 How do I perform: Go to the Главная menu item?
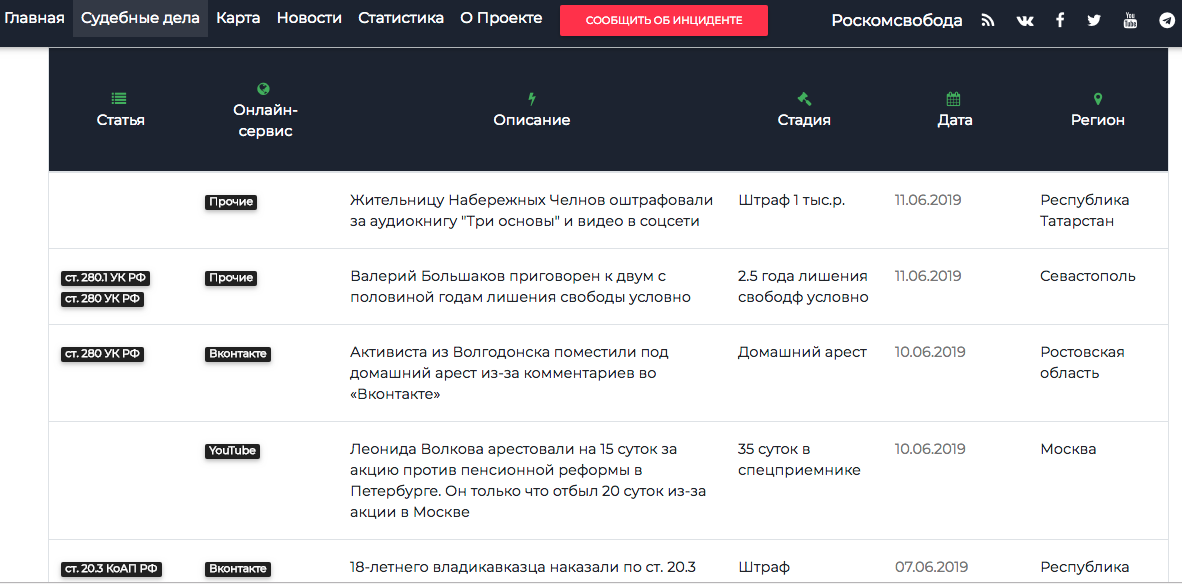(x=35, y=18)
